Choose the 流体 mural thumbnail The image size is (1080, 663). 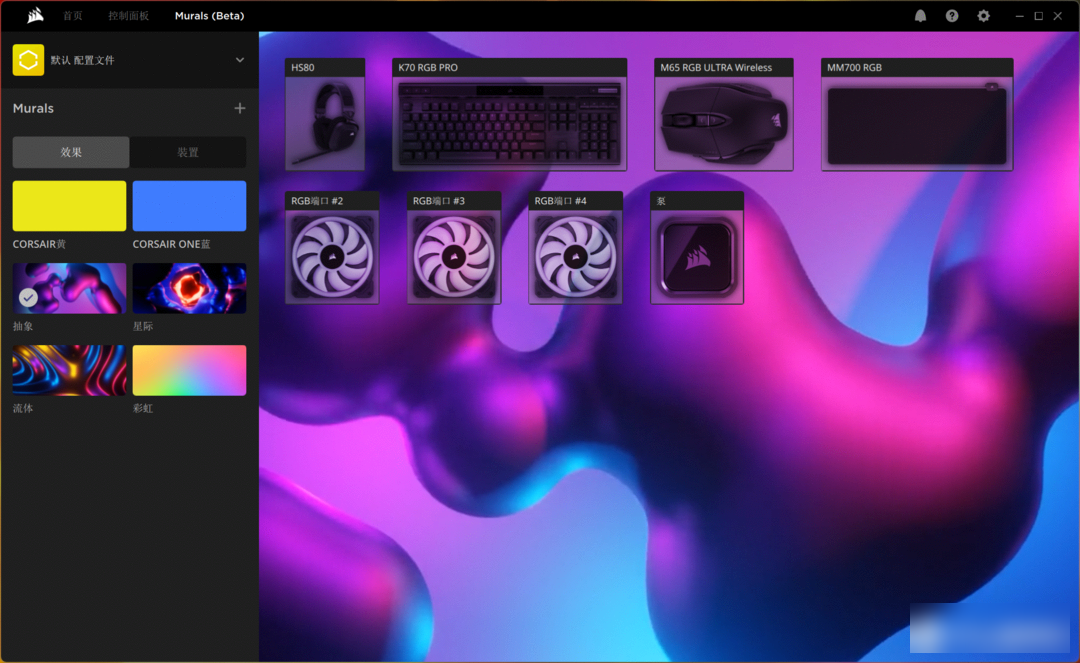tap(70, 370)
